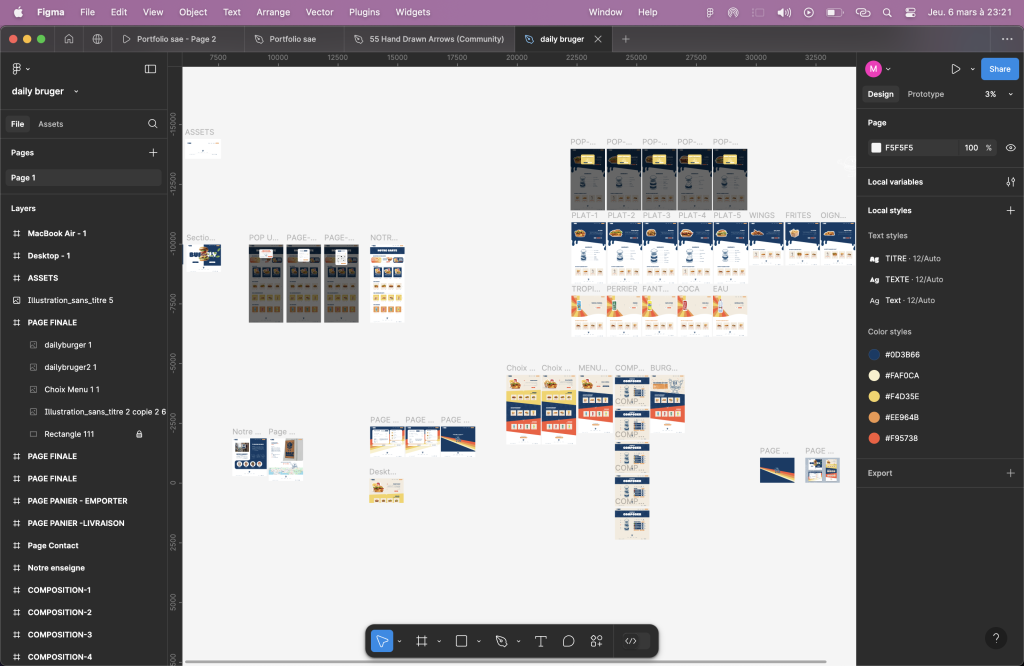Select the Frame tool
Screen dimensions: 1024x666
tap(422, 641)
